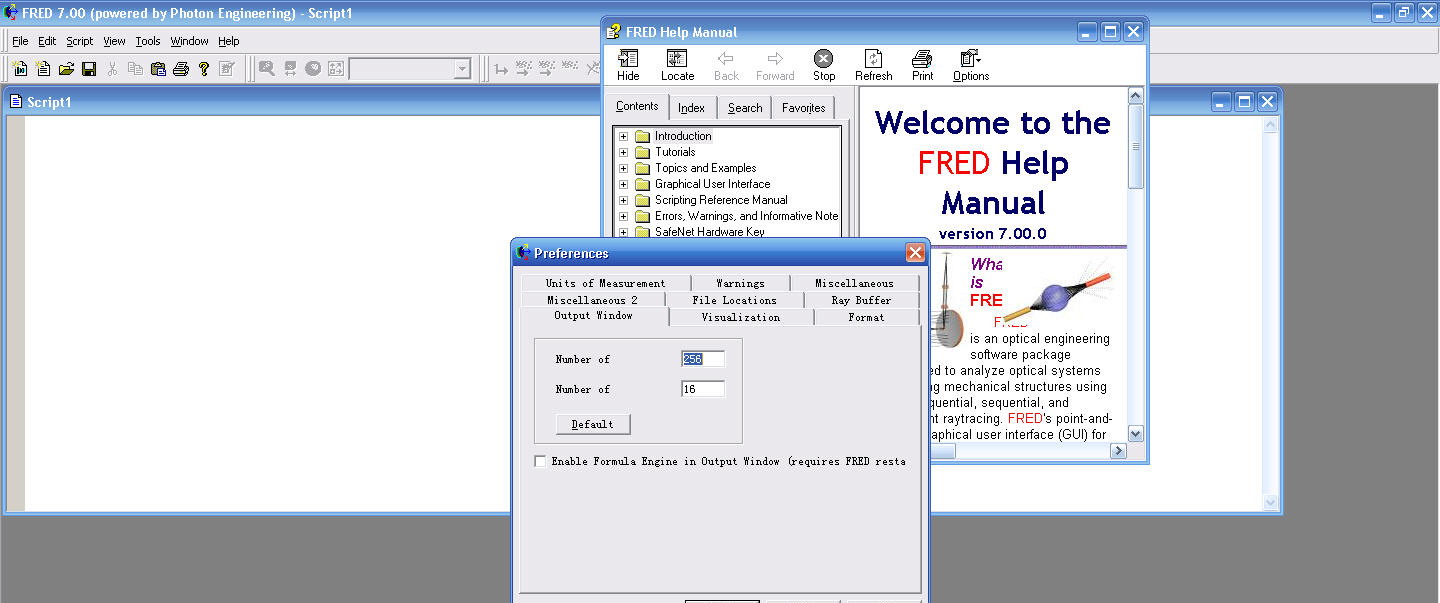The height and width of the screenshot is (603, 1440).
Task: Click the printer icon in the main toolbar
Action: 181,69
